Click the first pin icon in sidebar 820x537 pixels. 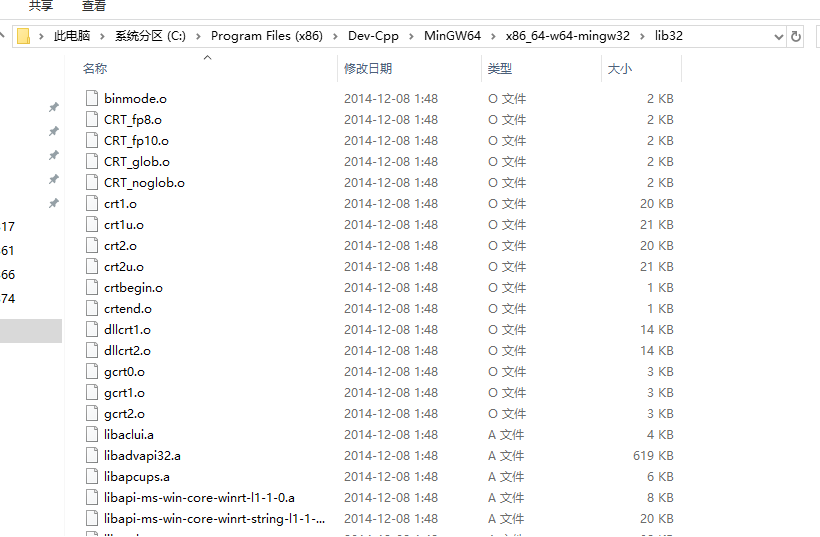click(x=53, y=107)
